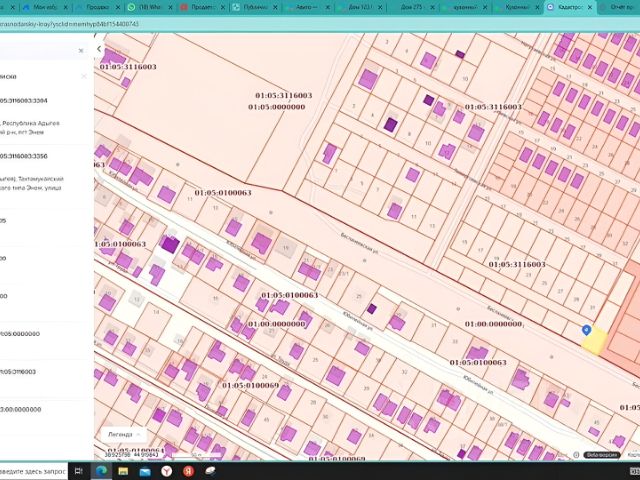The image size is (640, 480).
Task: Switch to the Дом 275 browser tab
Action: point(411,7)
